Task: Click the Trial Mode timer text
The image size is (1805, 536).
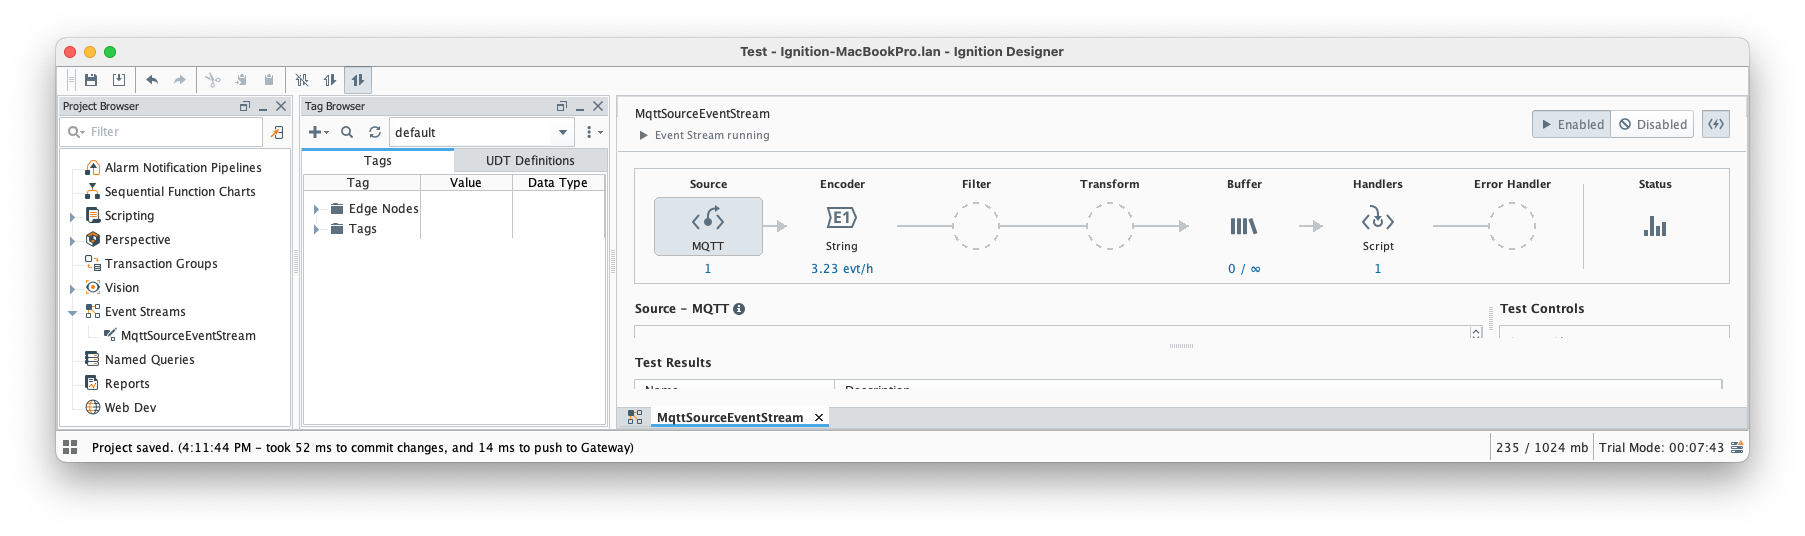Action: tap(1661, 448)
